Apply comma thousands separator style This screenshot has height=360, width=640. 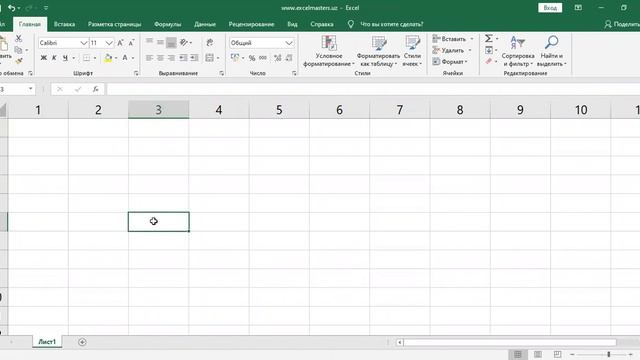(x=263, y=58)
